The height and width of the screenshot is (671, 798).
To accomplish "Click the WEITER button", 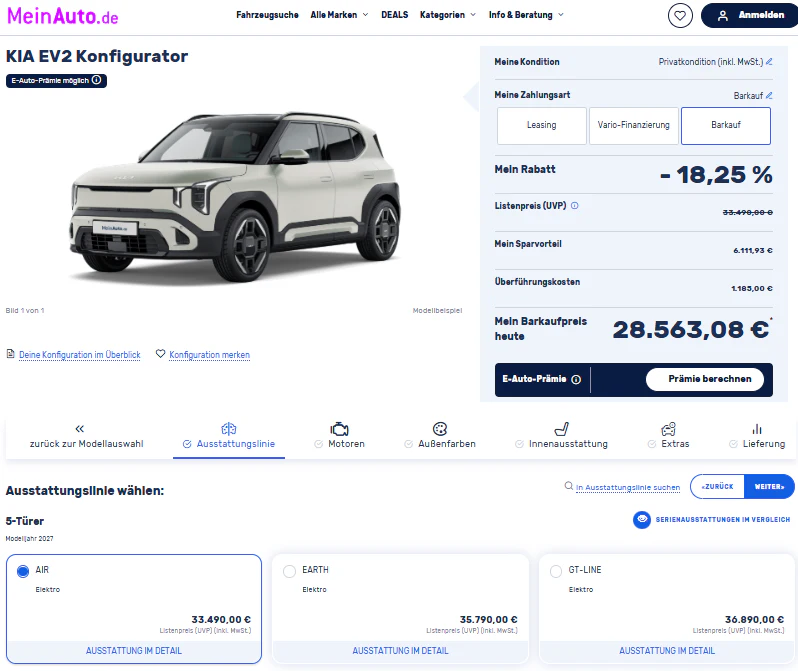I will coord(769,487).
